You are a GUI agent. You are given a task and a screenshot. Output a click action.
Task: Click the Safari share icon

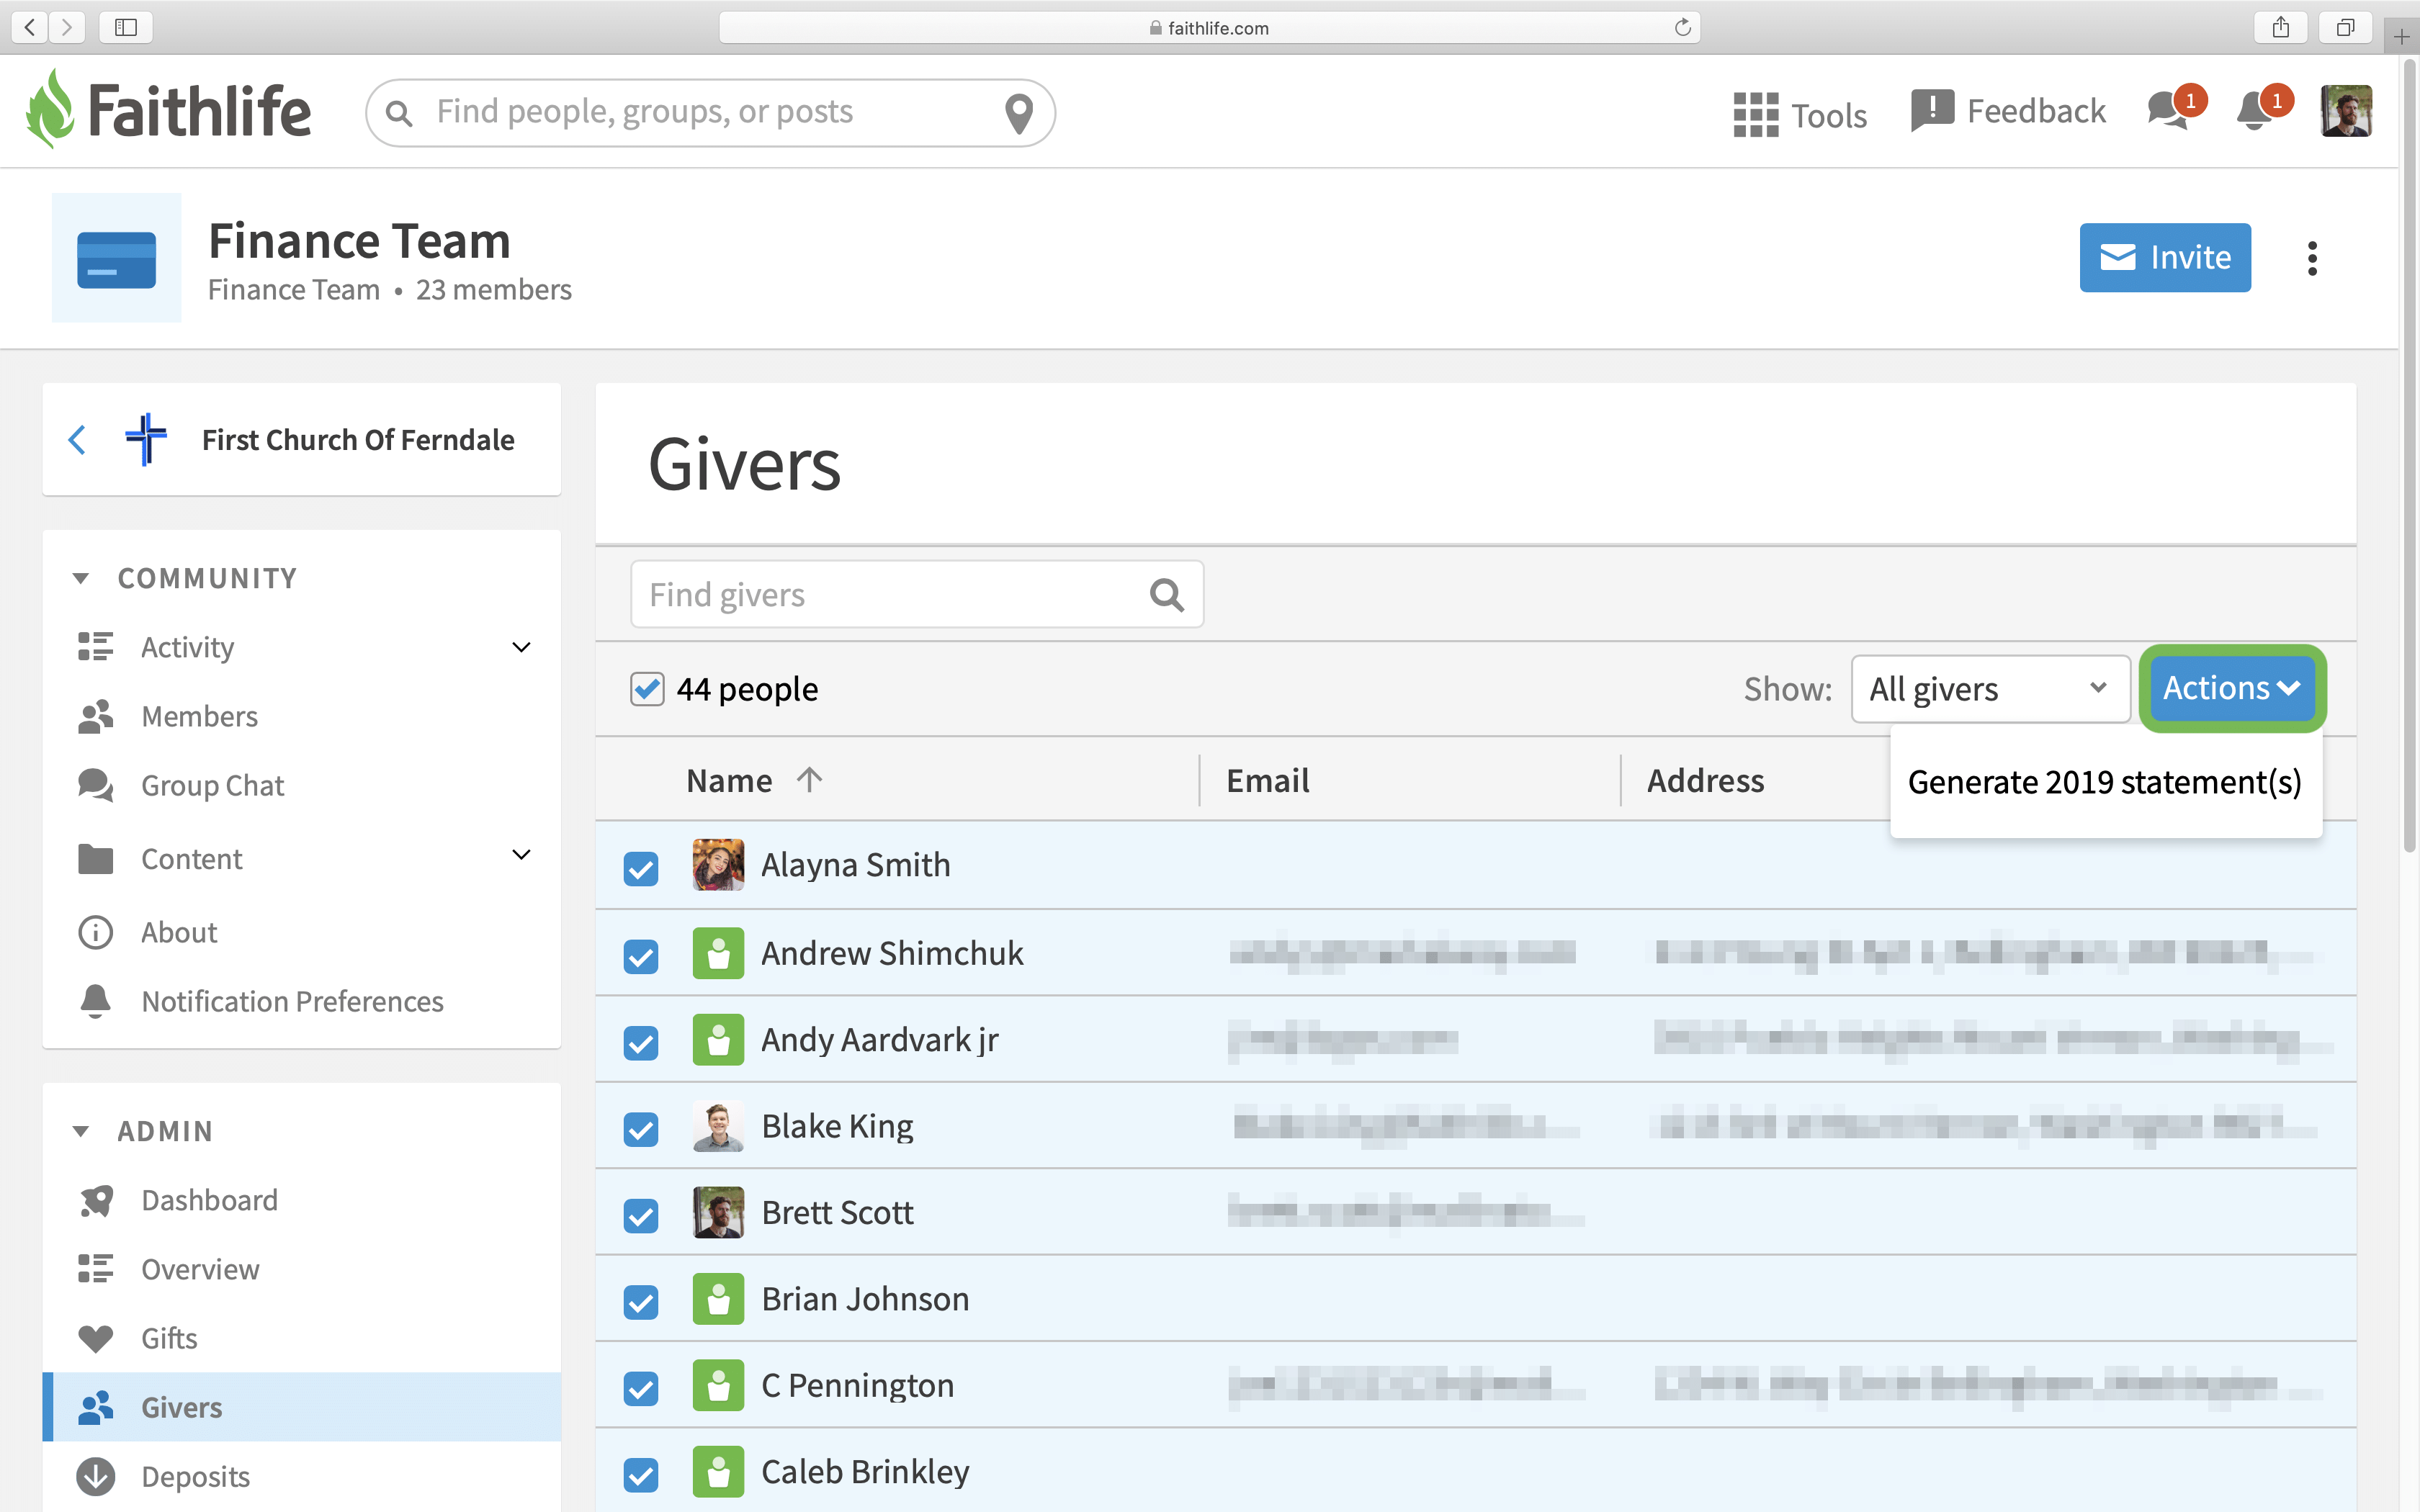(2281, 27)
